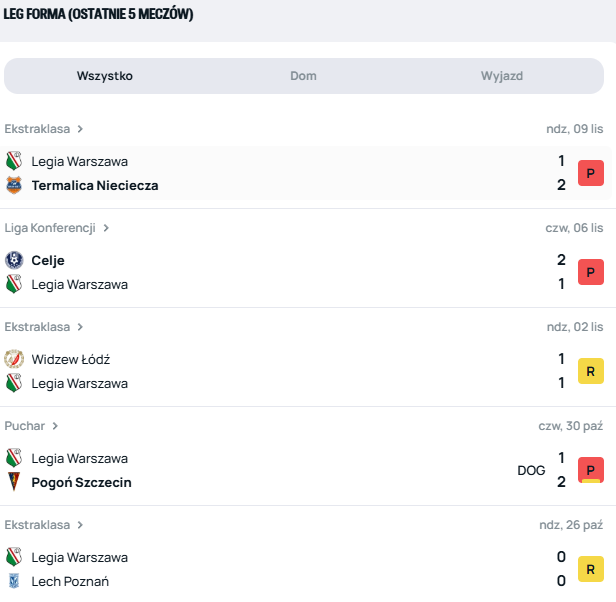
Task: Open Termalica Nieciecza team link
Action: (95, 185)
